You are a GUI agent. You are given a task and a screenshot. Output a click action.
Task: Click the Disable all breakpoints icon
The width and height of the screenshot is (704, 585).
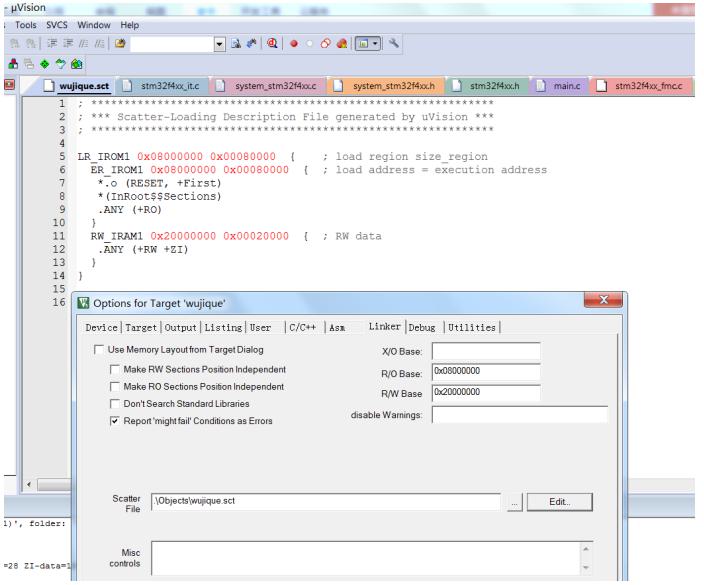[x=326, y=44]
